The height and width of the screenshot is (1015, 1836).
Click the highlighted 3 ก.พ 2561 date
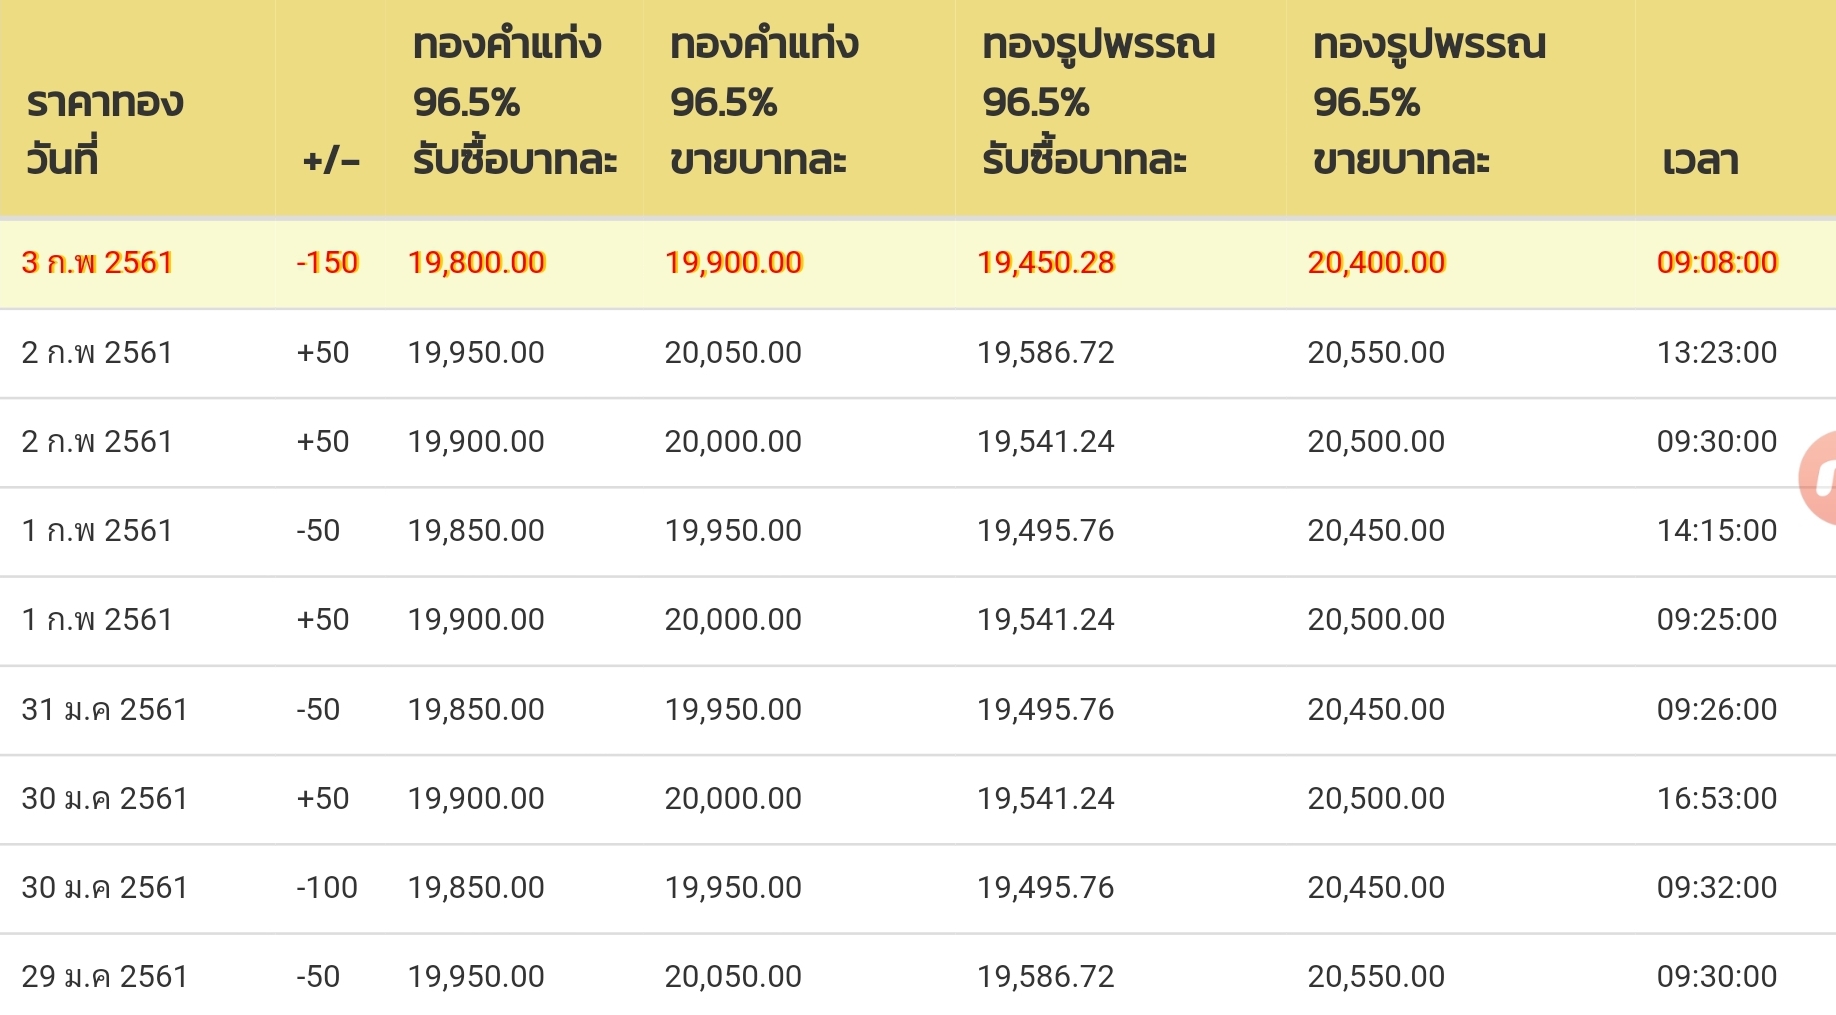pyautogui.click(x=98, y=262)
